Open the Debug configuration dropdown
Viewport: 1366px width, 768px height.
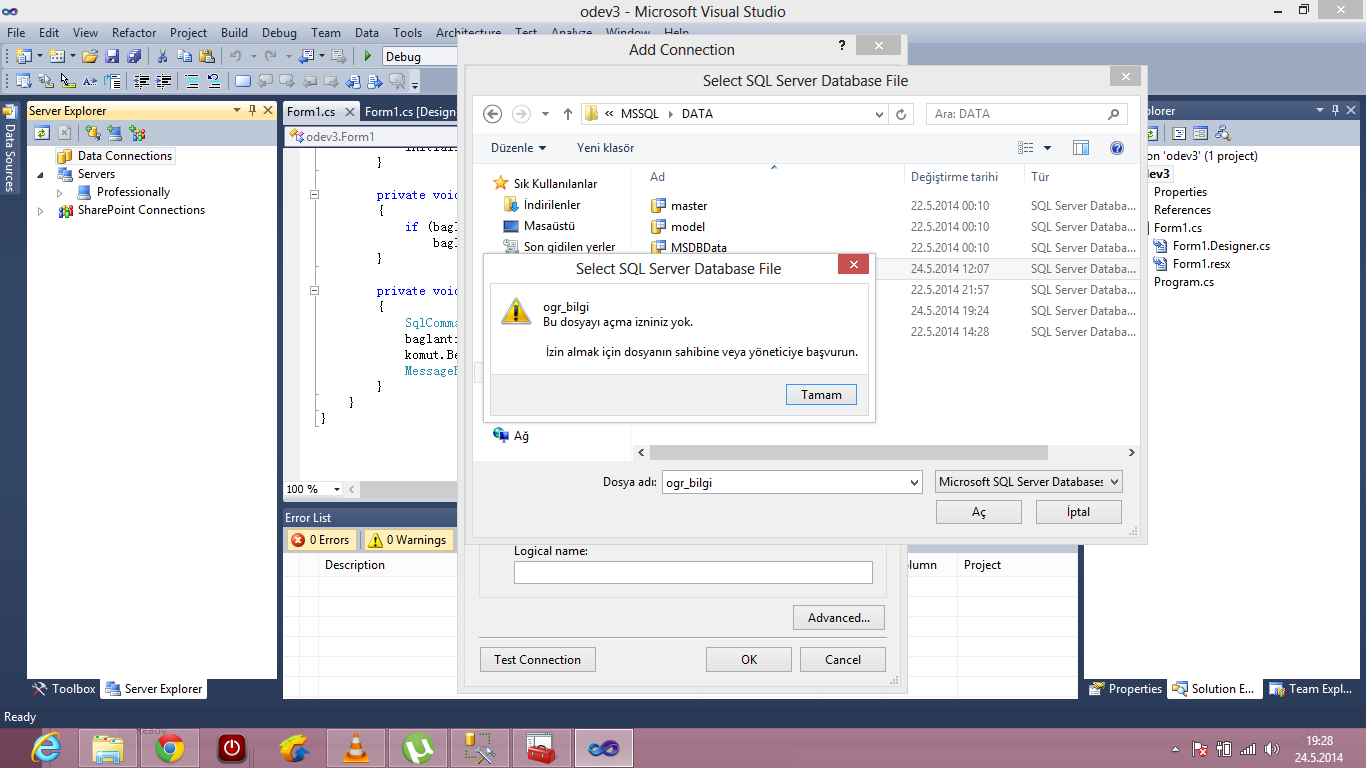click(x=419, y=57)
